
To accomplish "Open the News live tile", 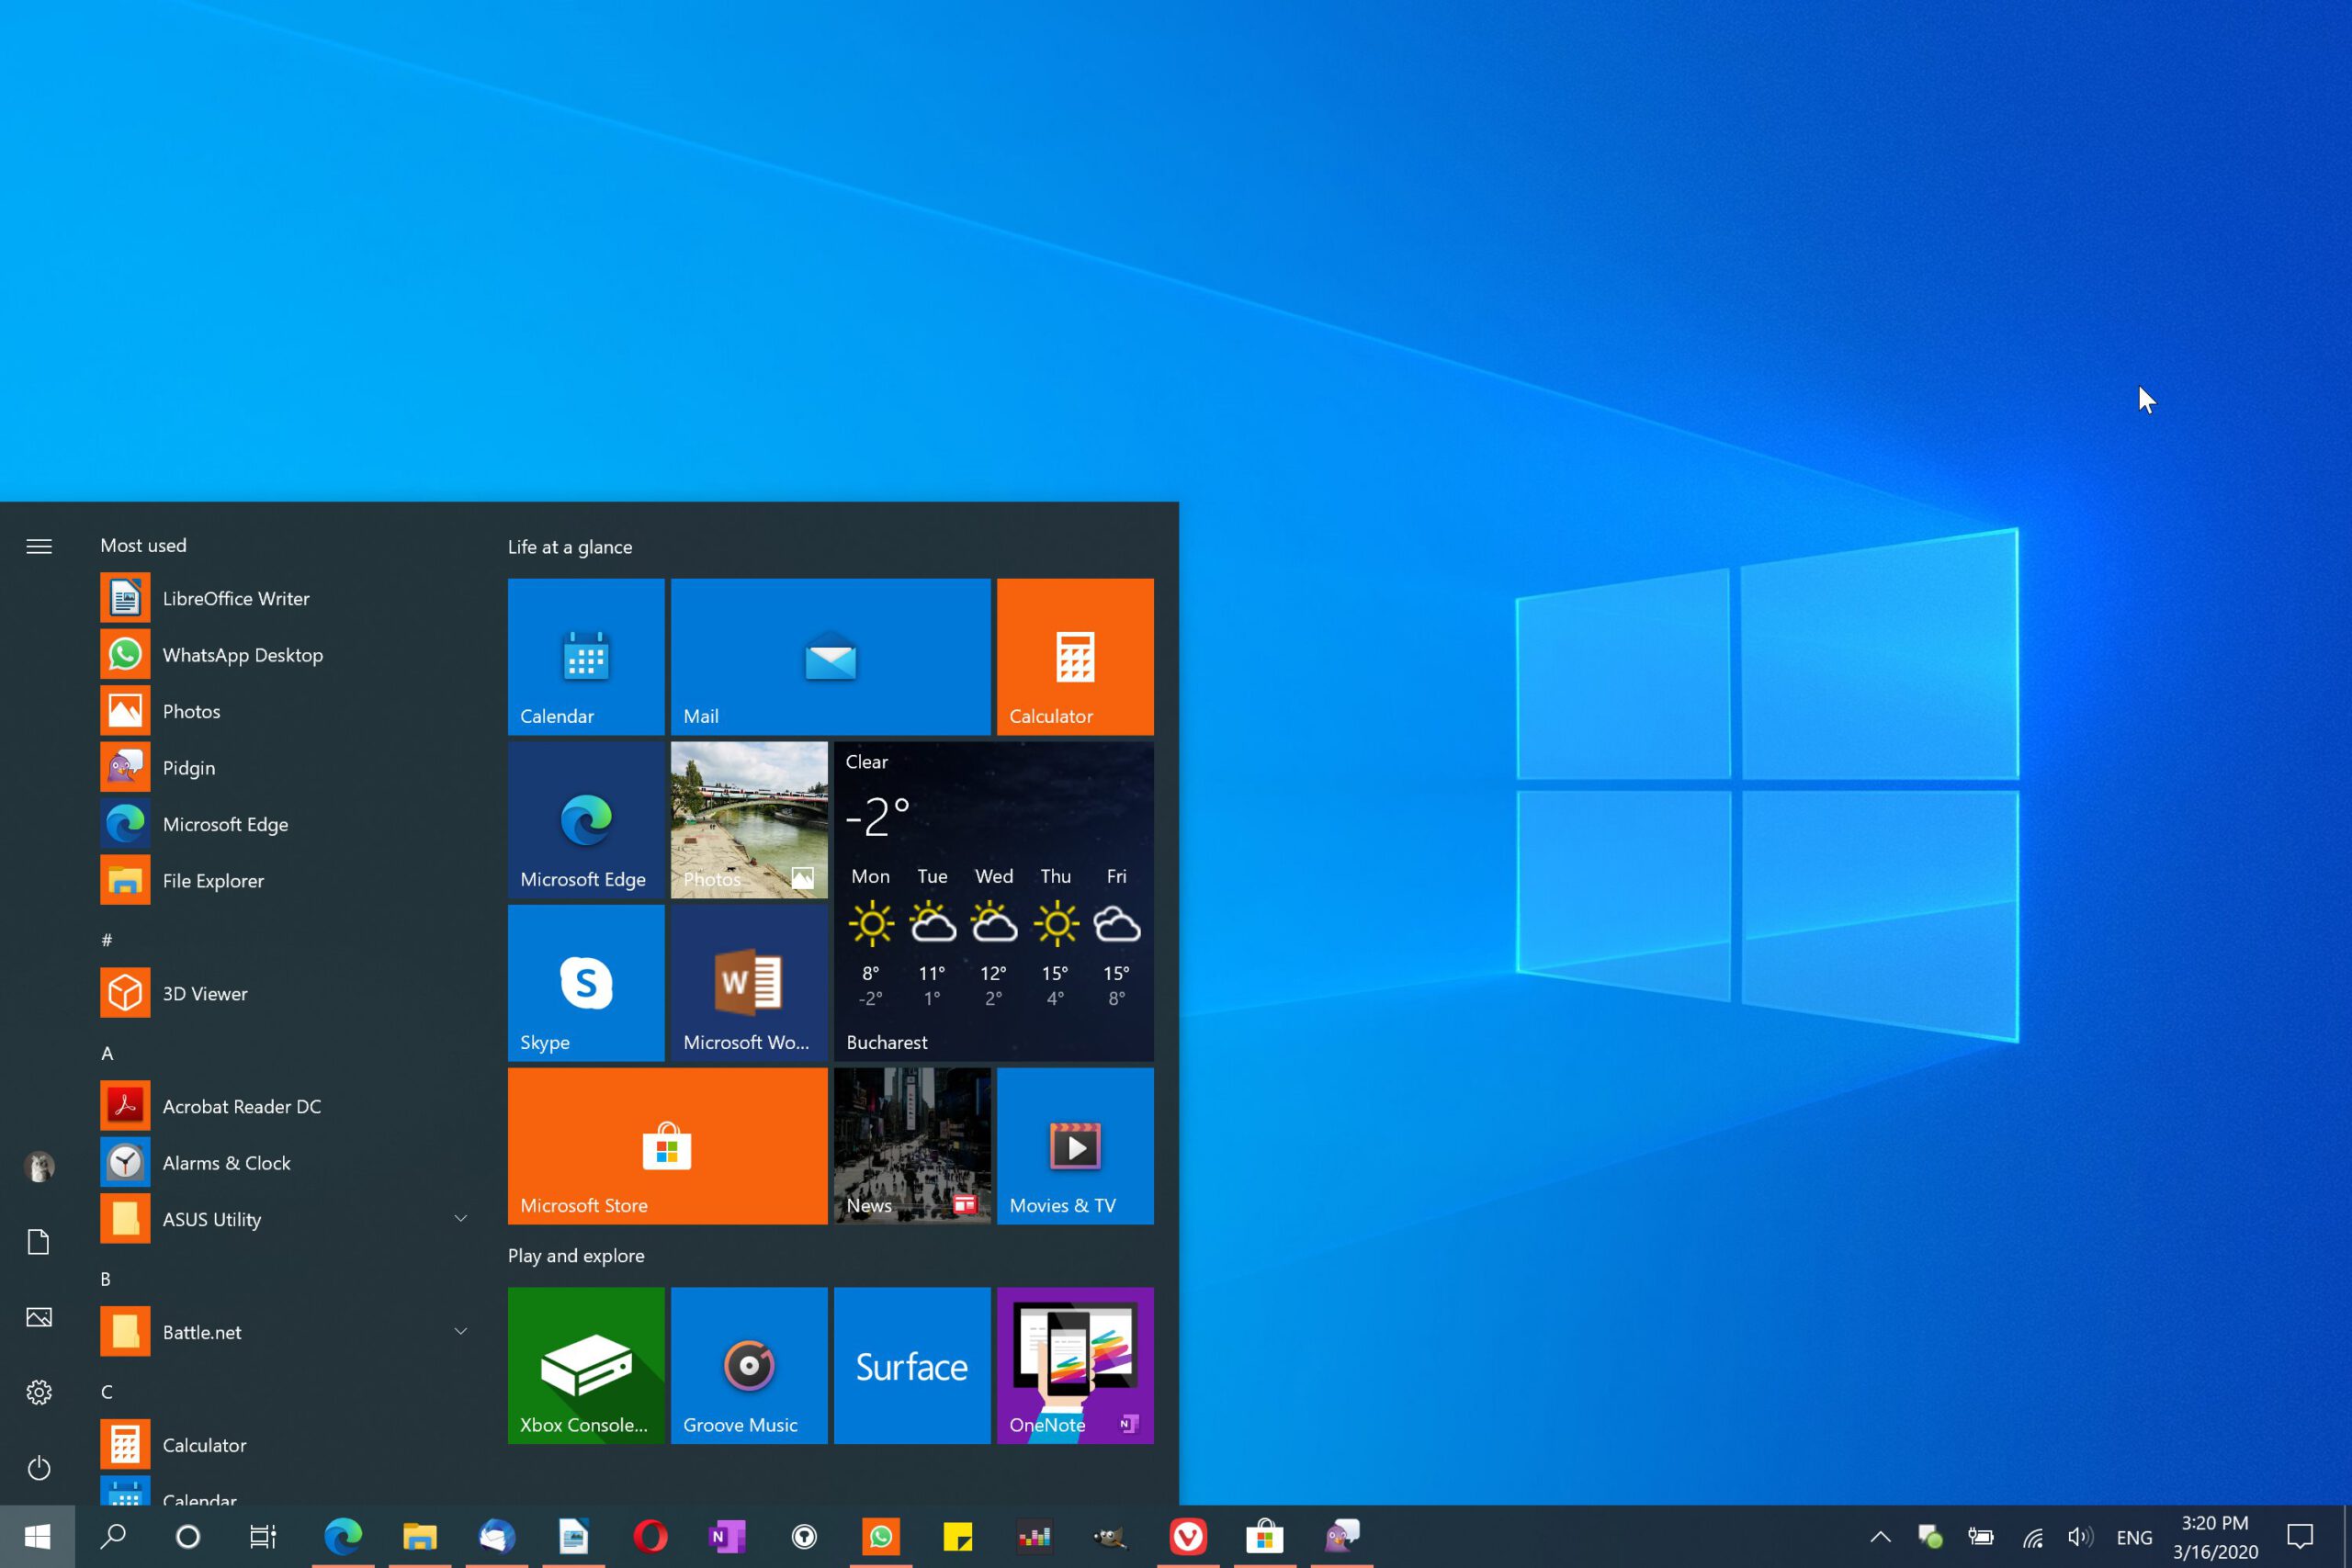I will point(912,1146).
